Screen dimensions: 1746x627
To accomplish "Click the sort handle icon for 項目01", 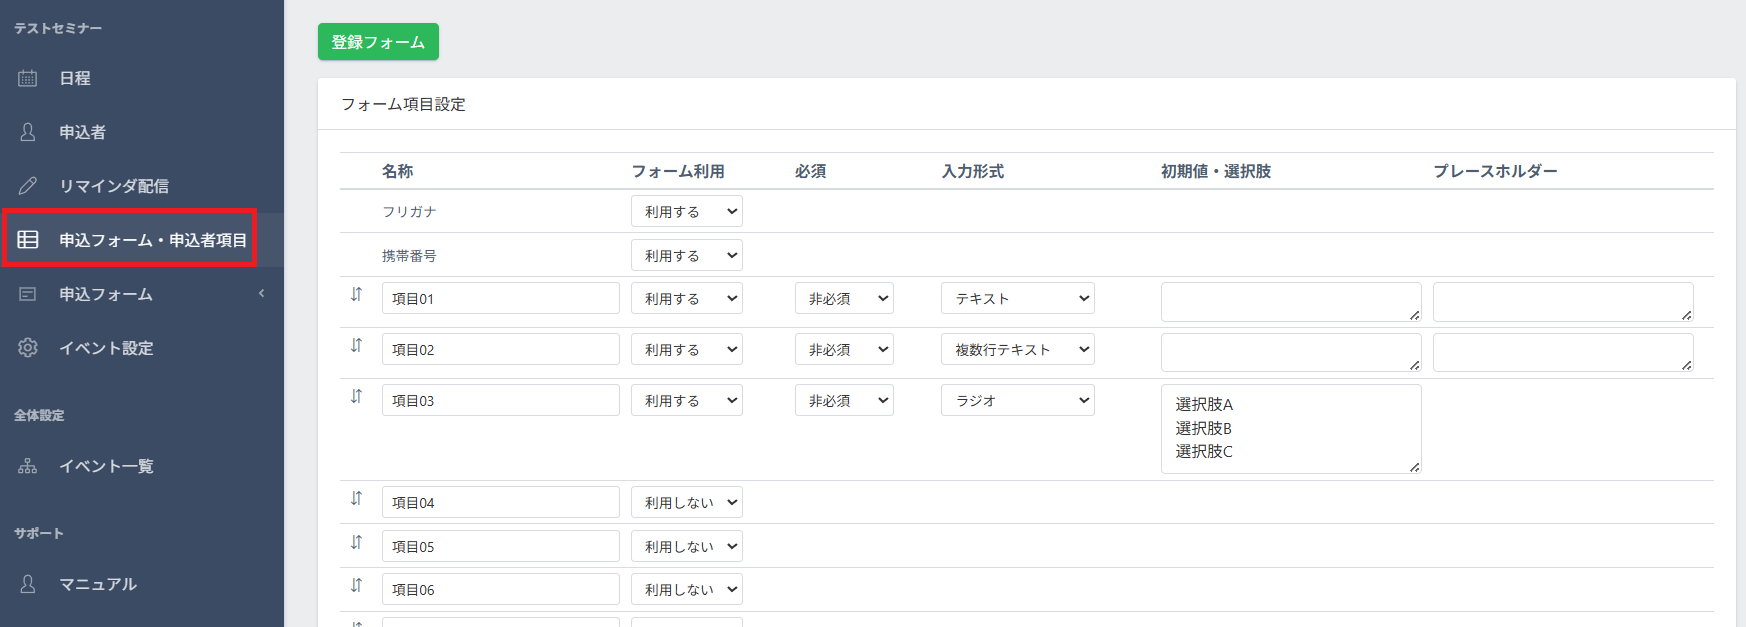I will 356,295.
